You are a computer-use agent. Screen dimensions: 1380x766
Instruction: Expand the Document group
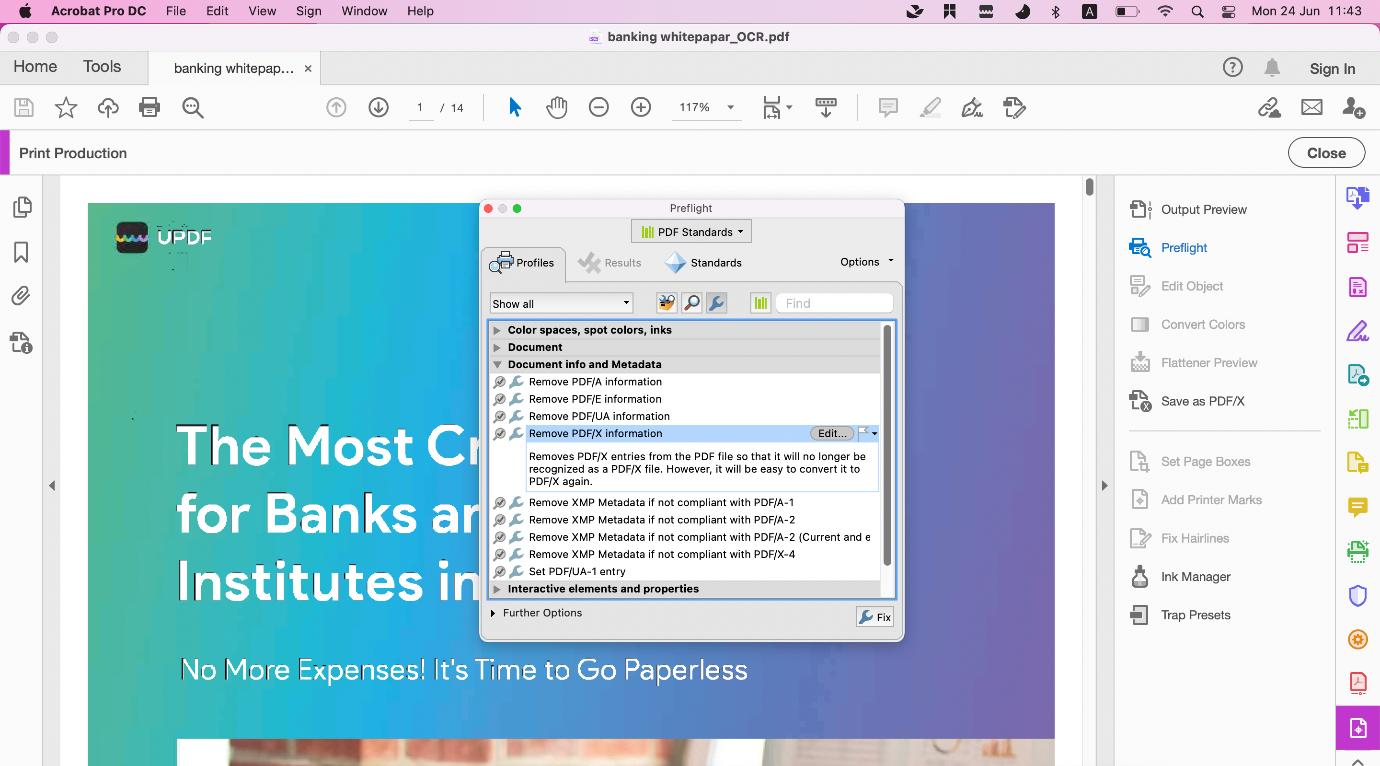[x=497, y=347]
